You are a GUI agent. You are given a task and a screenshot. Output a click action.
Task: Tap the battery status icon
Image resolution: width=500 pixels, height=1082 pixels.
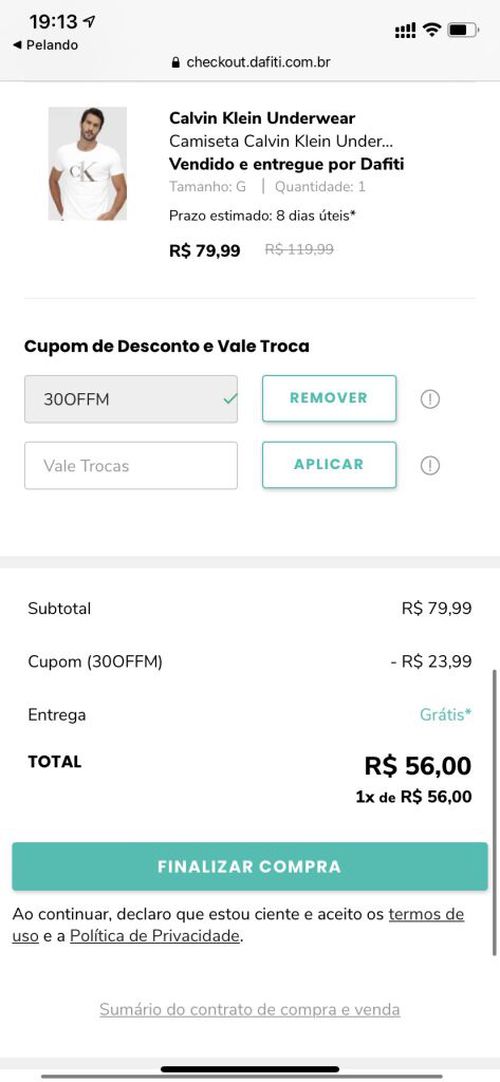(462, 30)
